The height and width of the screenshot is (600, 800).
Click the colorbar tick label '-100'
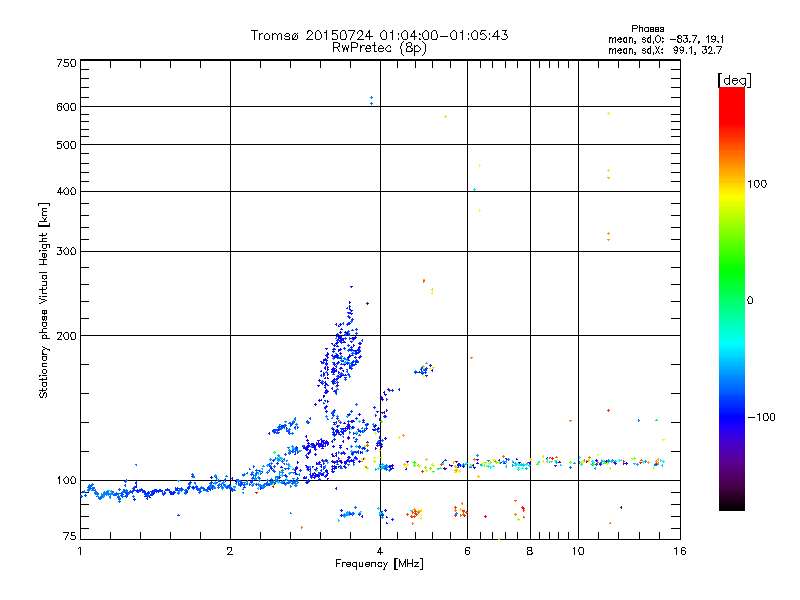pos(761,417)
